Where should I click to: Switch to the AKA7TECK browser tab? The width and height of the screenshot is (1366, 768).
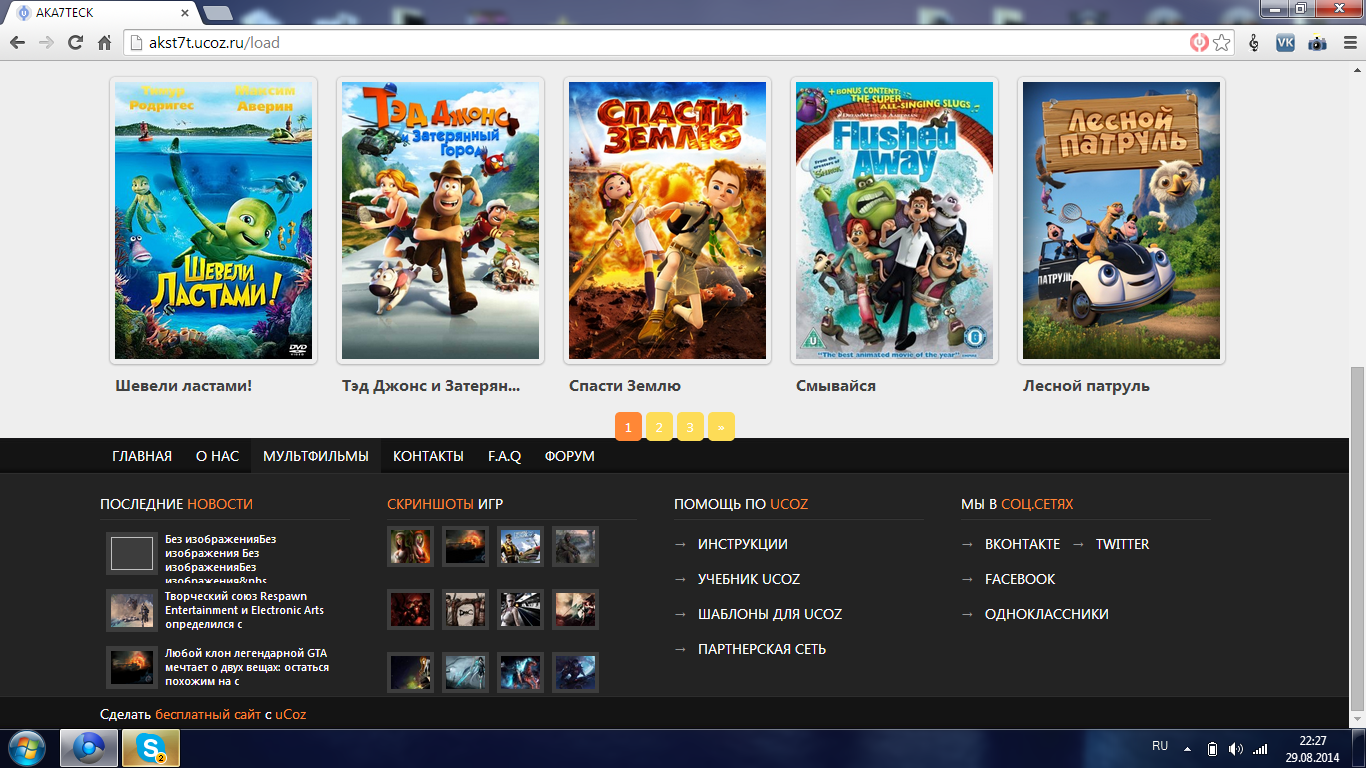100,12
